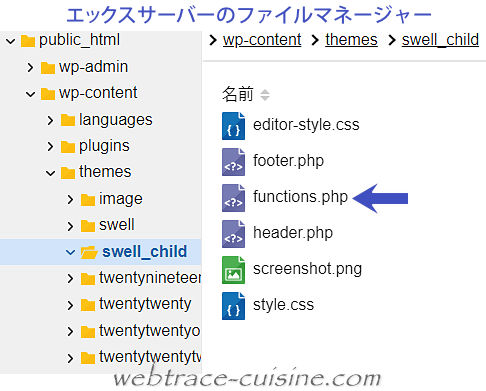
Task: Open wp-content breadcrumb link
Action: click(262, 40)
